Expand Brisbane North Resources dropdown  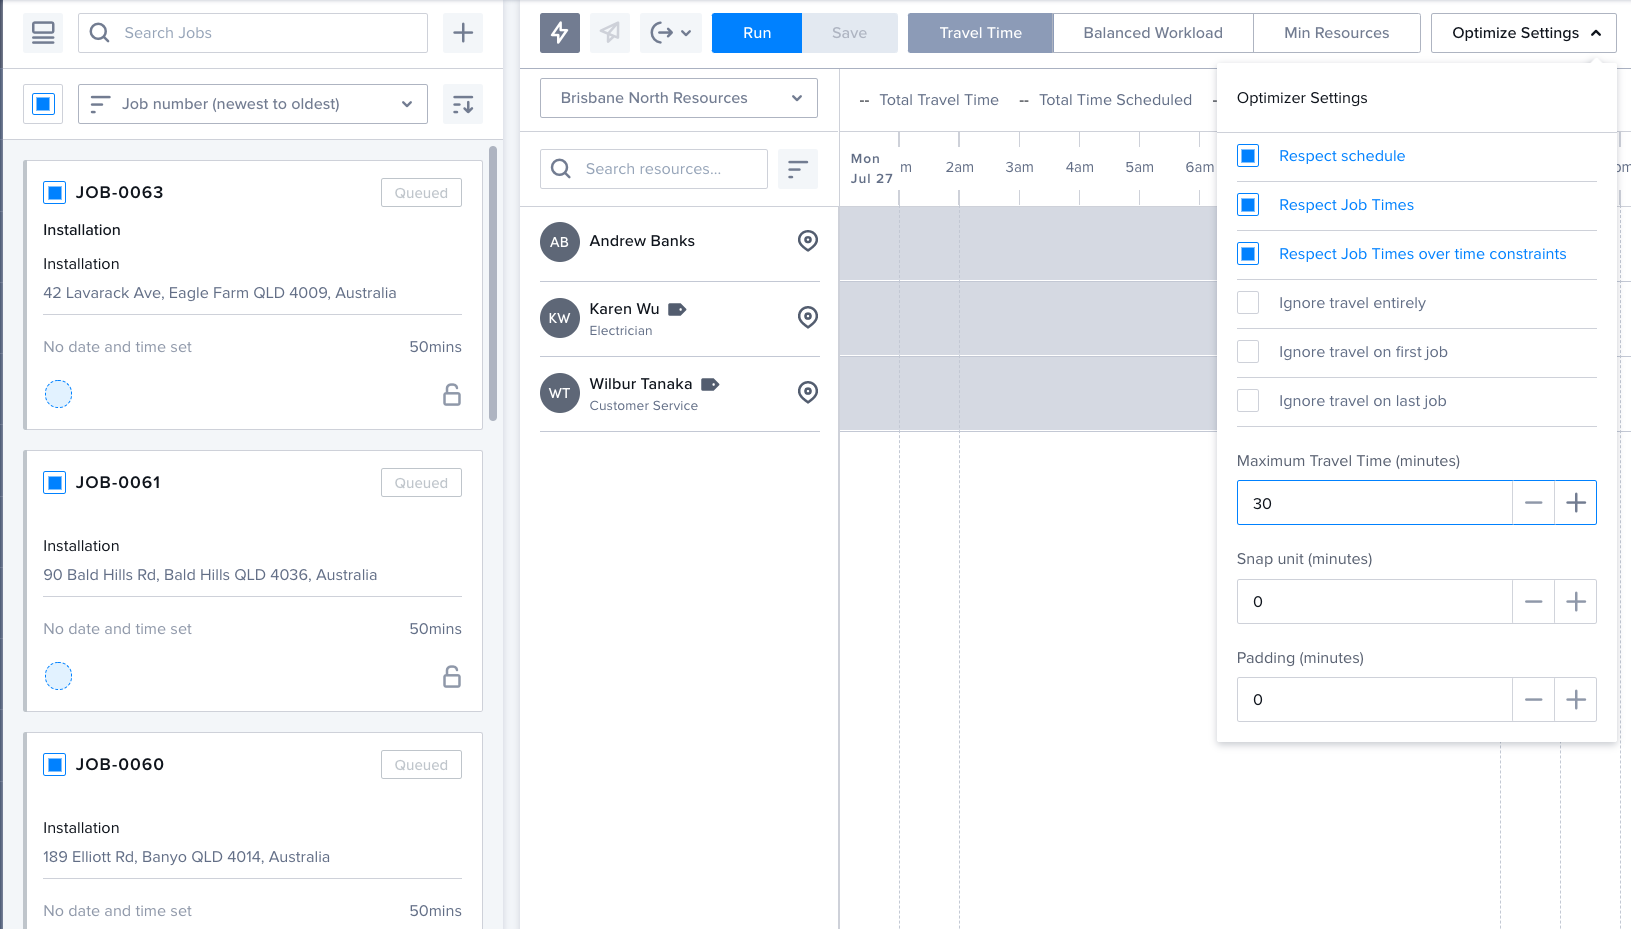coord(678,98)
